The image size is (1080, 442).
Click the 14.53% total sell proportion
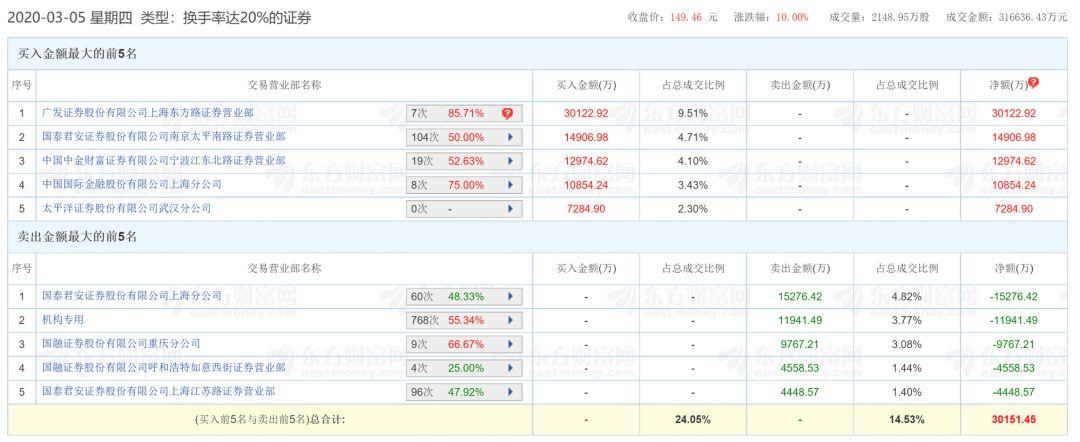coord(906,419)
